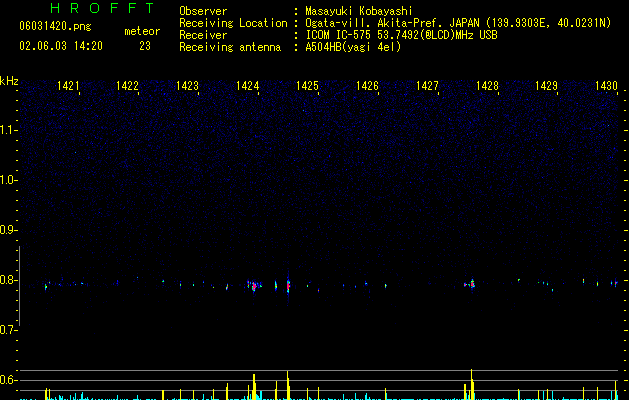Click observer name Masayuki Kobayashi
Image resolution: width=629 pixels, height=400 pixels.
[359, 11]
